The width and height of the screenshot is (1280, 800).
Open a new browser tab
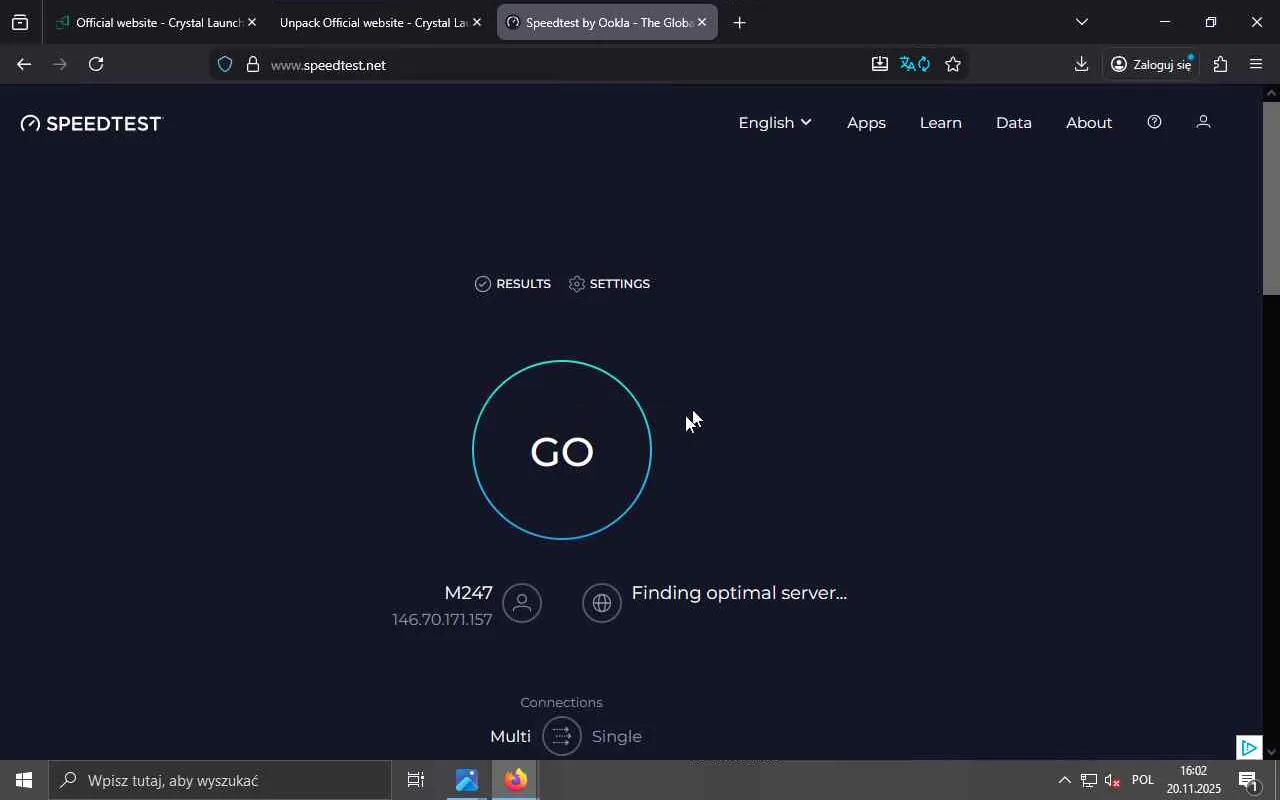tap(739, 22)
